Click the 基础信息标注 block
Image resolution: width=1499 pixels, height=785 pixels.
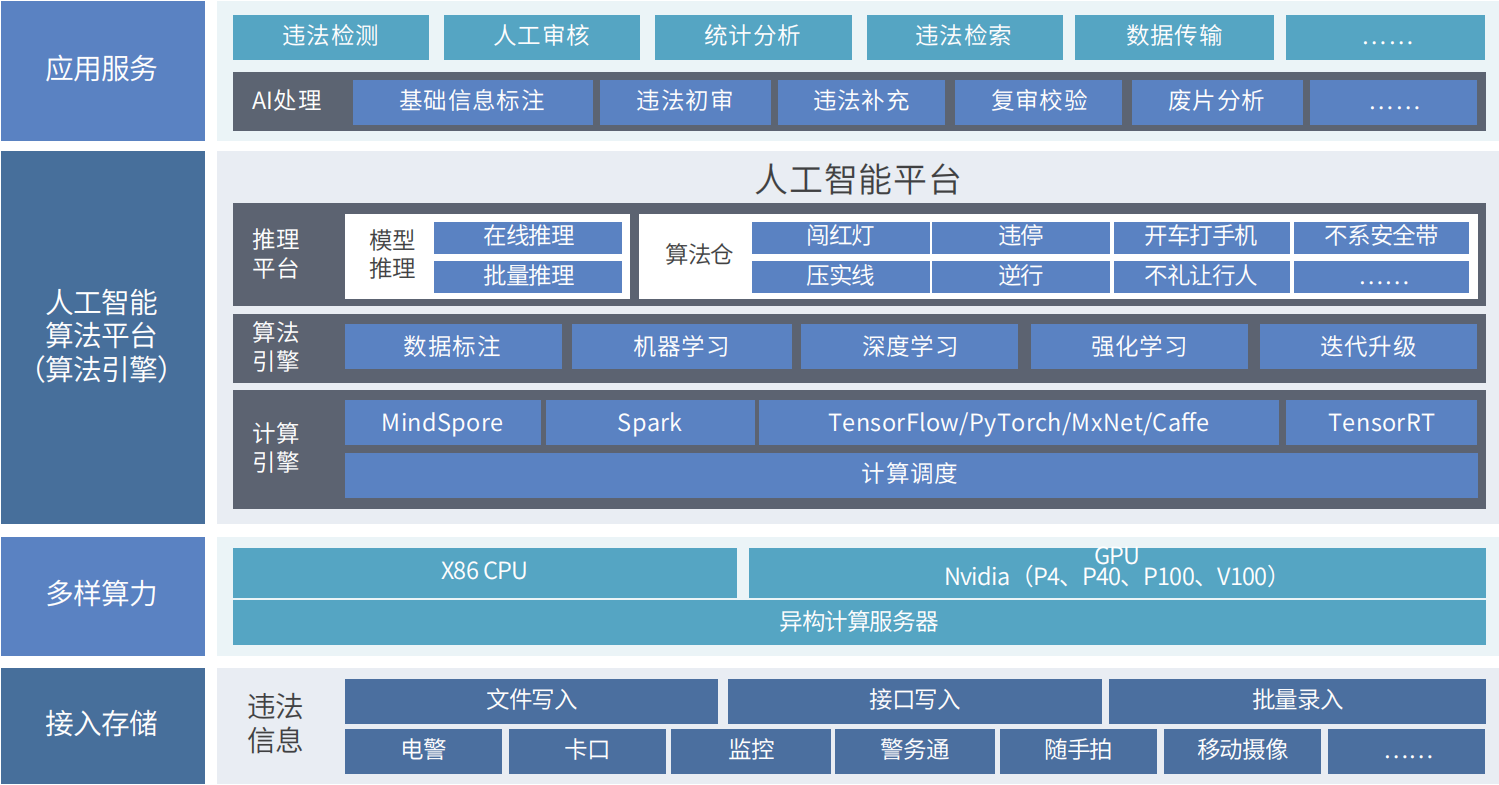473,101
